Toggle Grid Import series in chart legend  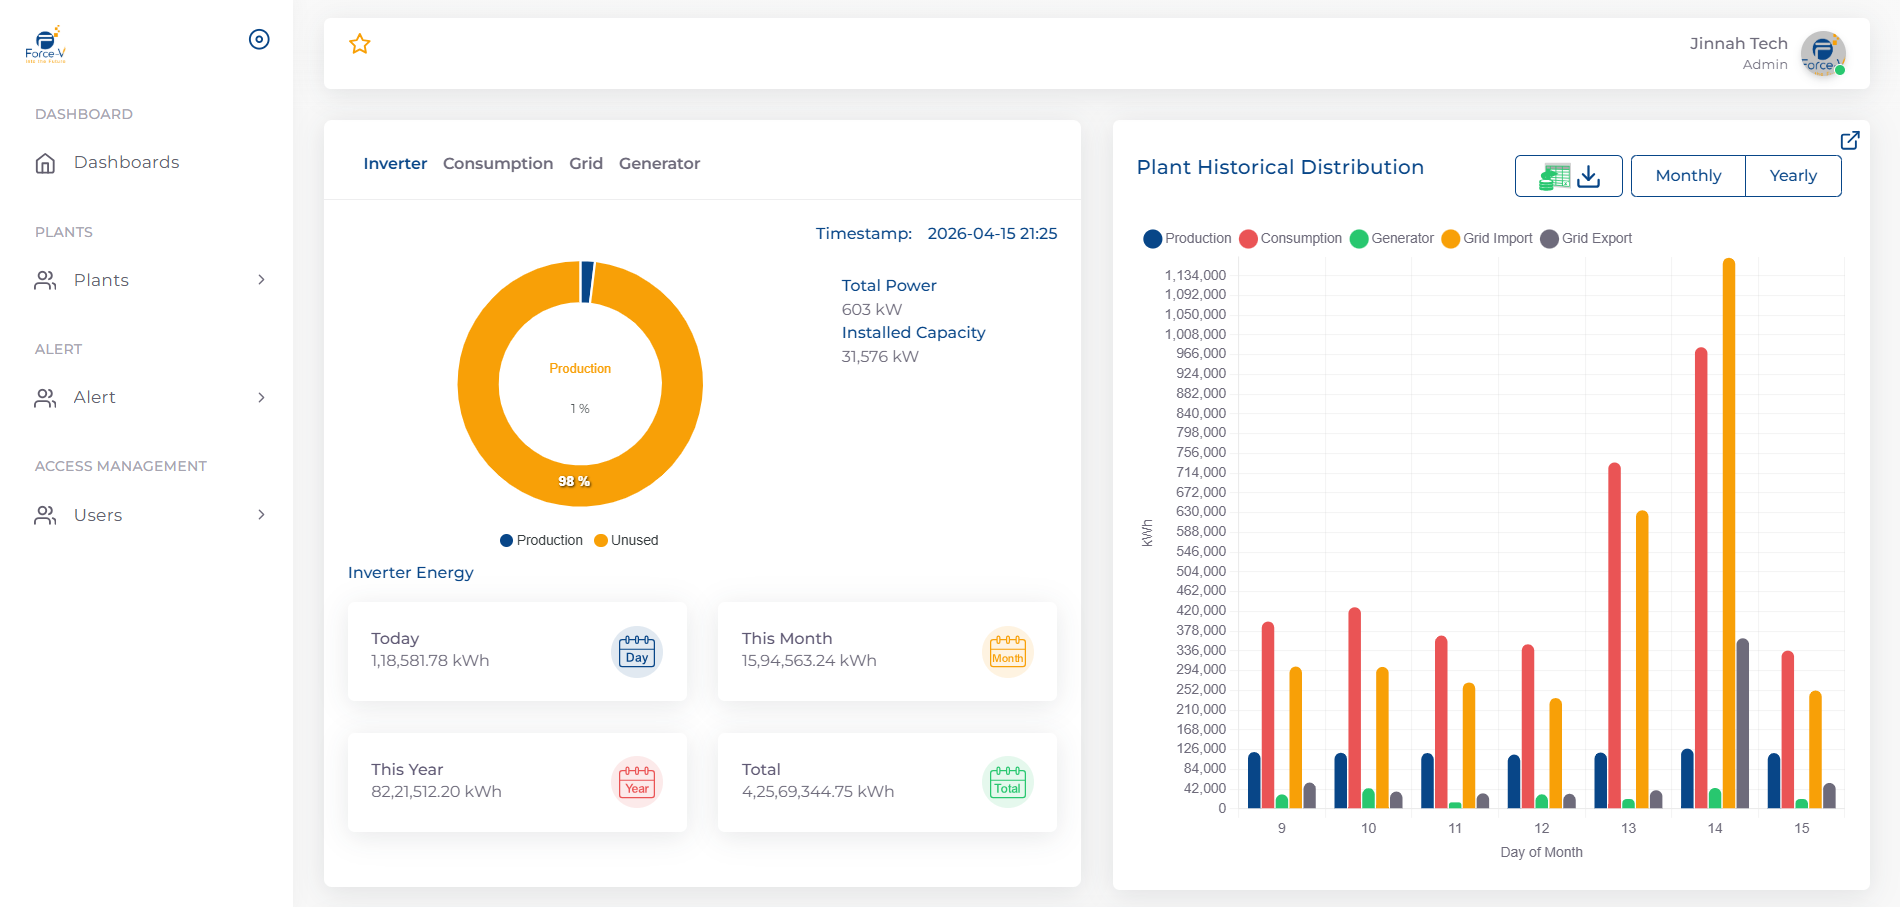pyautogui.click(x=1487, y=238)
